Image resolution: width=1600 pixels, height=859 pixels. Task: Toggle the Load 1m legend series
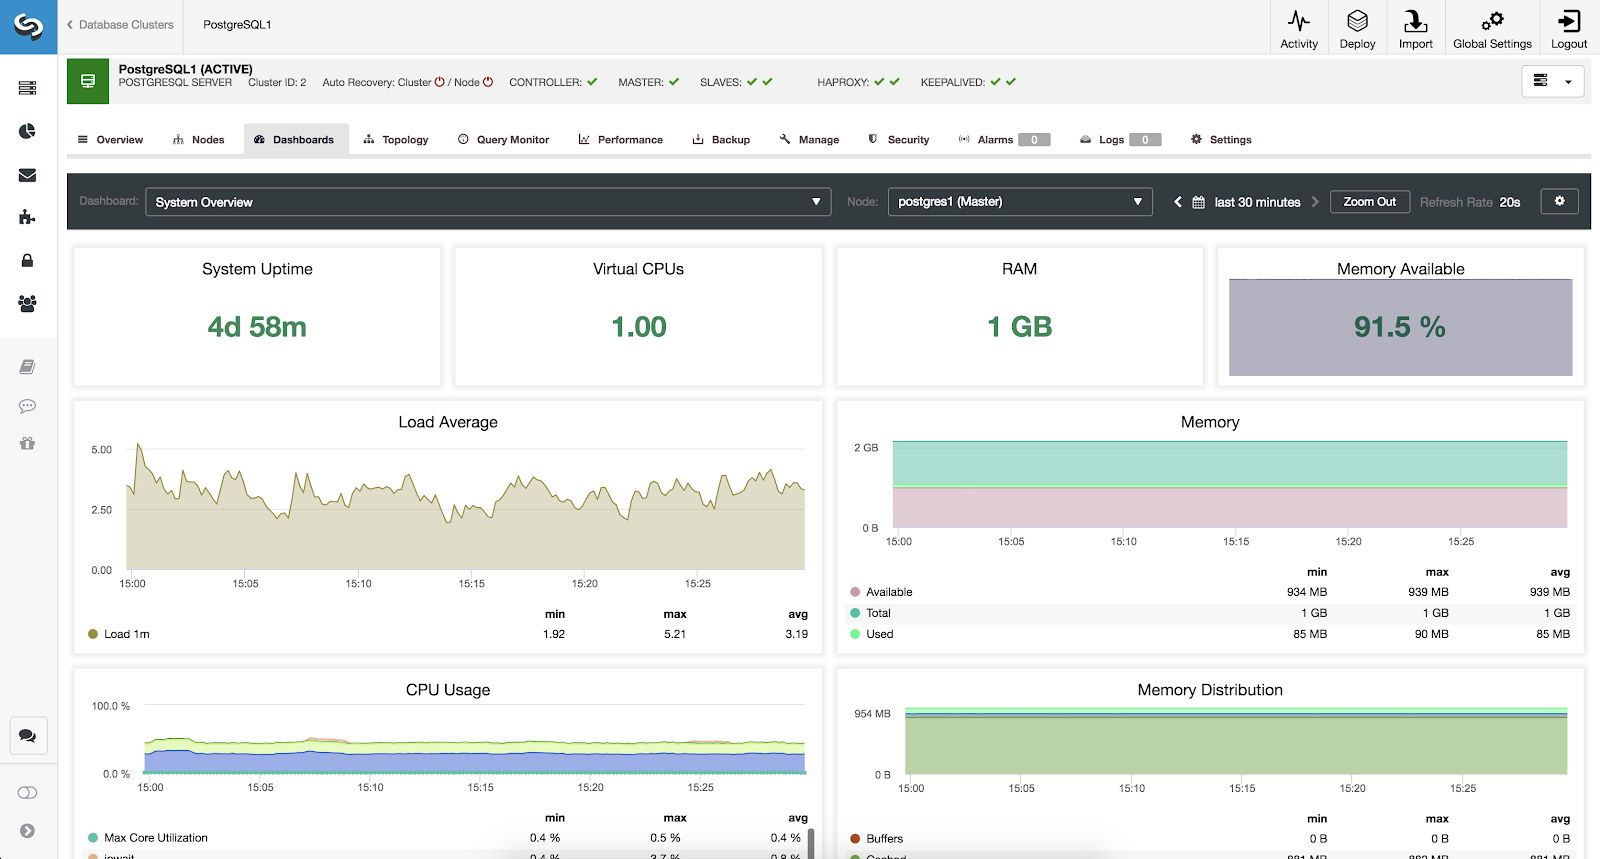tap(119, 634)
